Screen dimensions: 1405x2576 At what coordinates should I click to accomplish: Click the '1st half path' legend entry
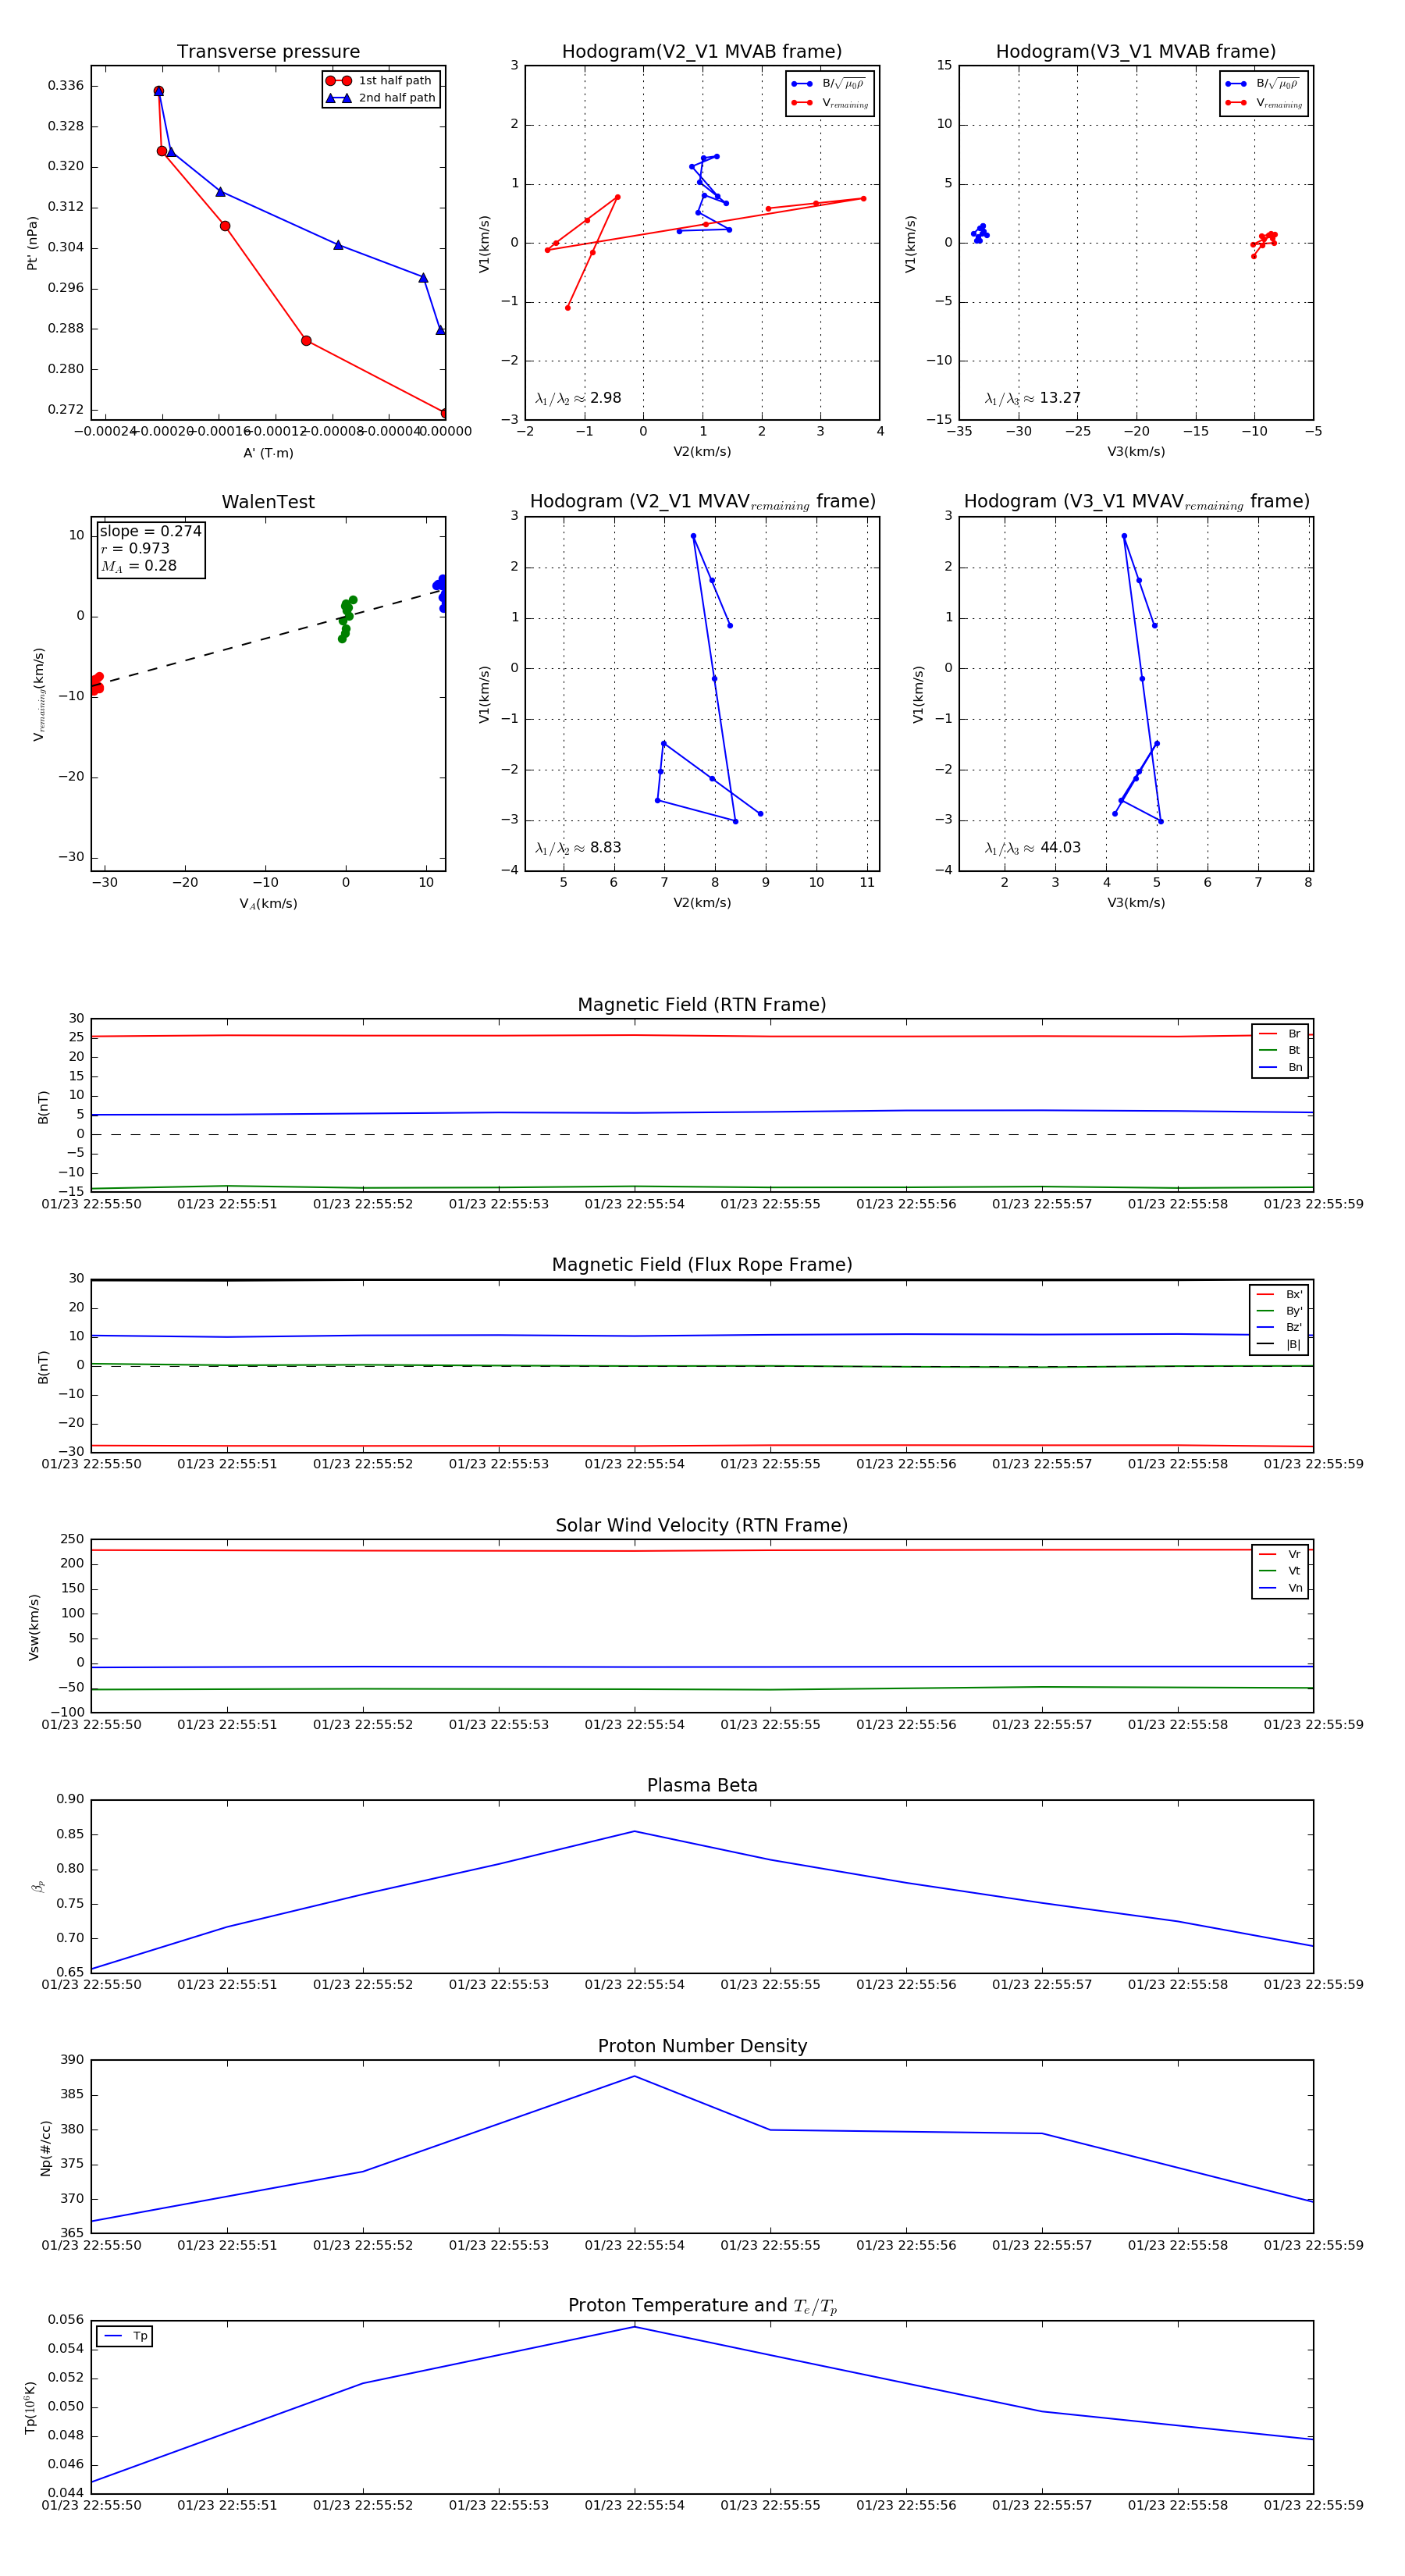(x=381, y=81)
